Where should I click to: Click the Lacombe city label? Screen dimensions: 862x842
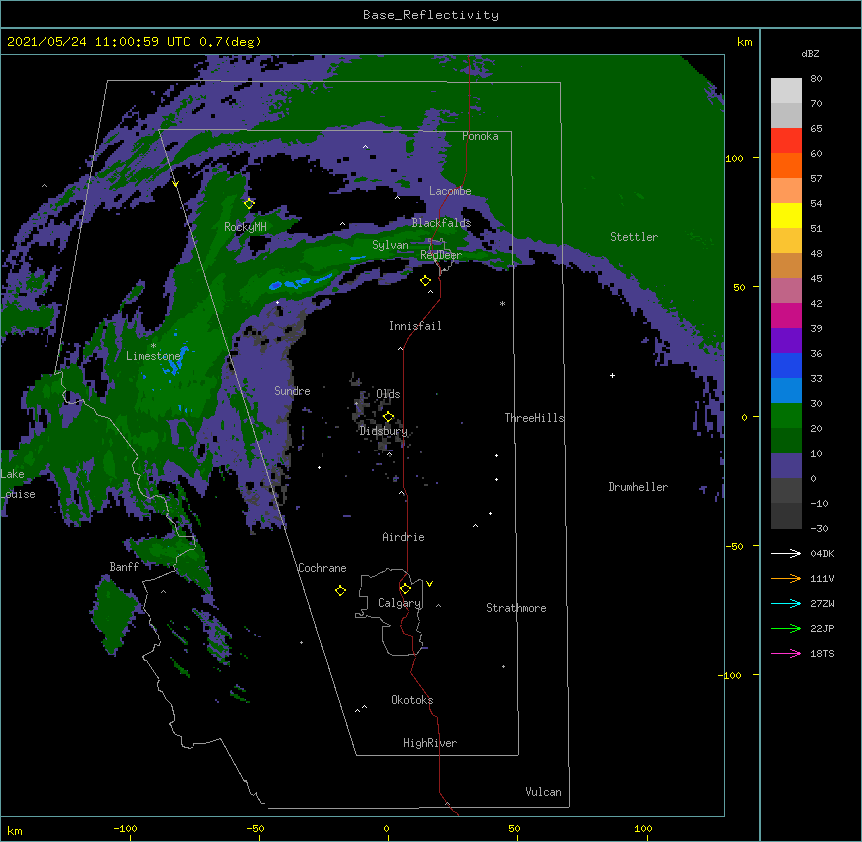[450, 191]
